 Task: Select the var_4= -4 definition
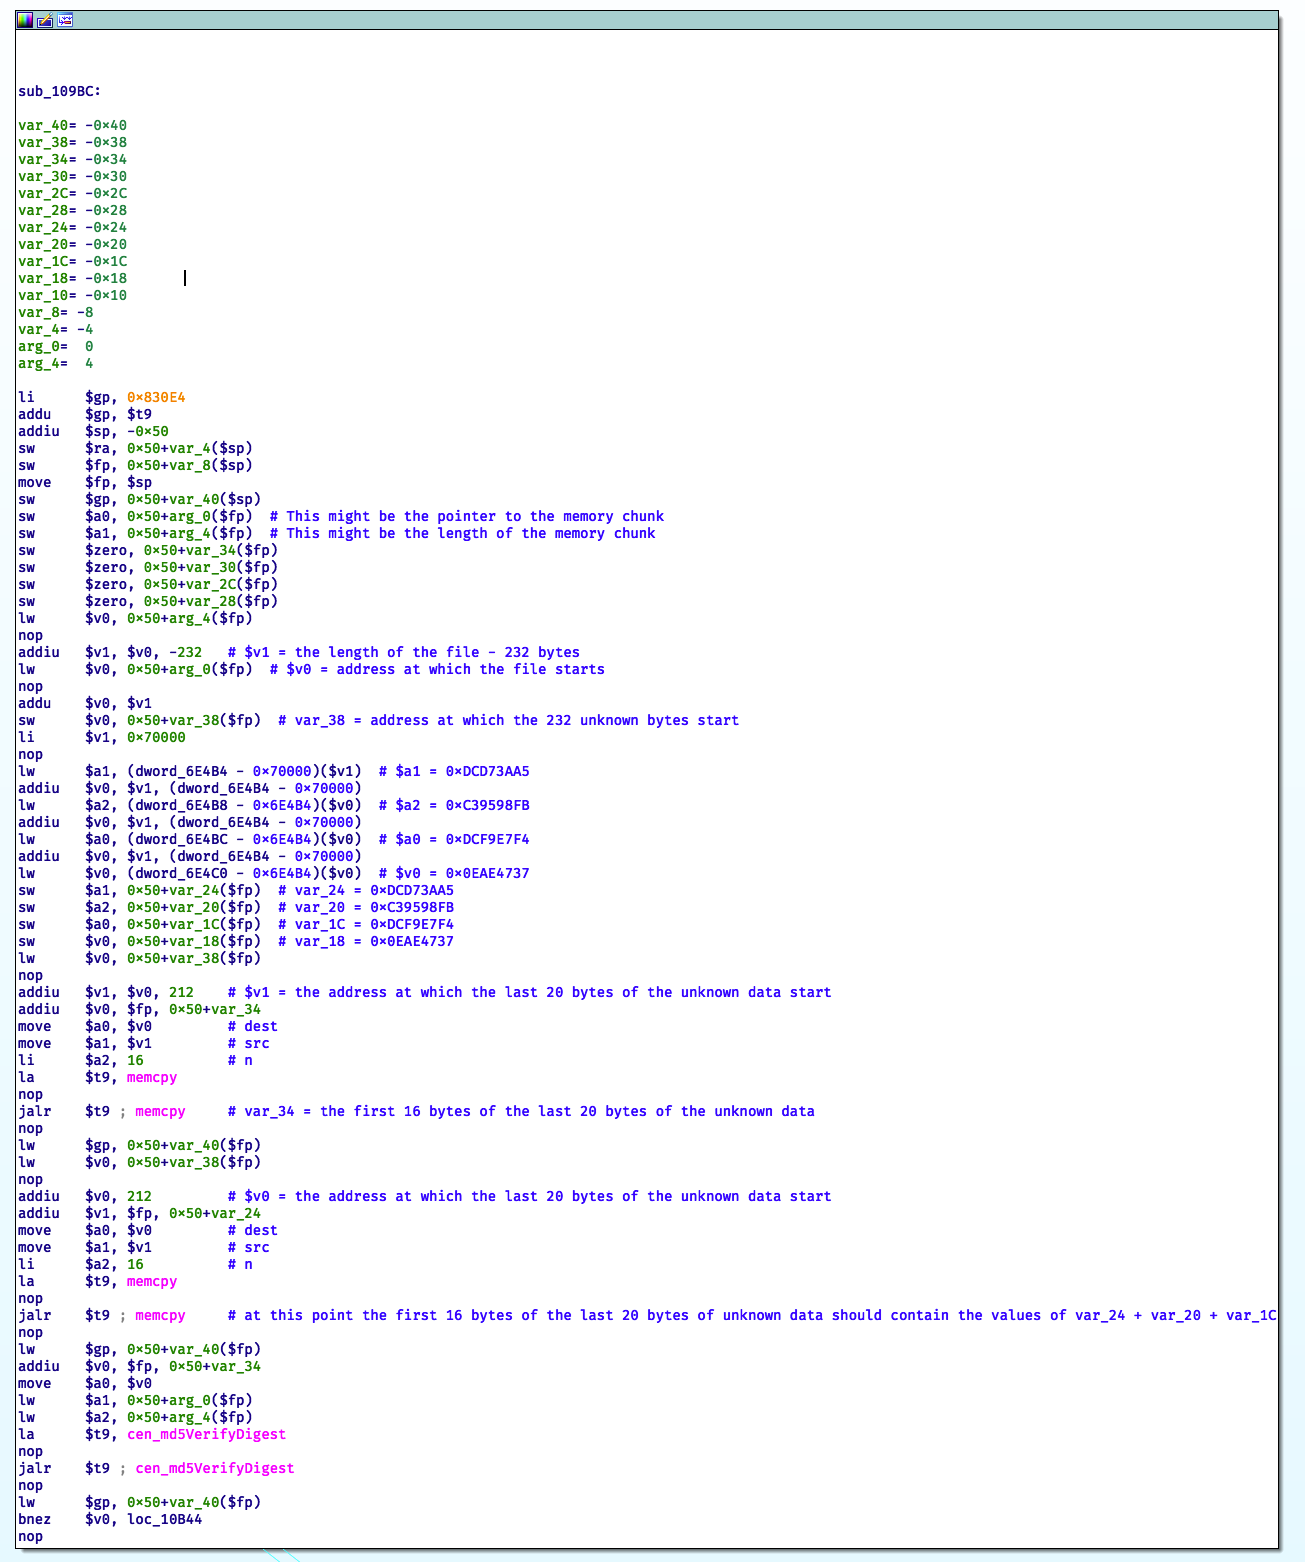(x=55, y=329)
